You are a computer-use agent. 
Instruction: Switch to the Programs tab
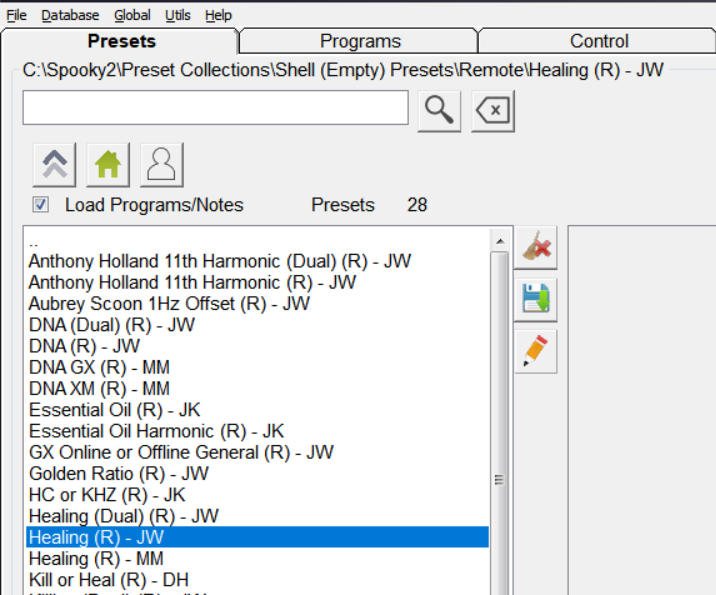(360, 41)
